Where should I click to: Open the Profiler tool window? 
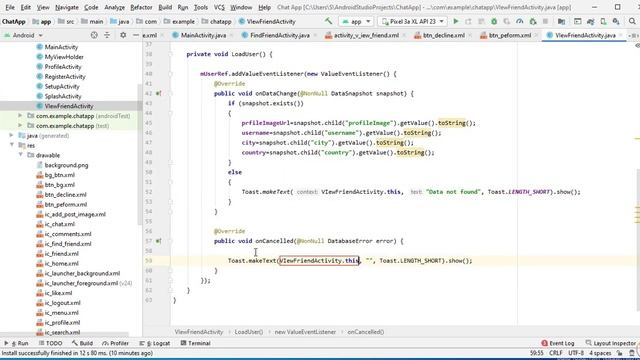tap(116, 343)
